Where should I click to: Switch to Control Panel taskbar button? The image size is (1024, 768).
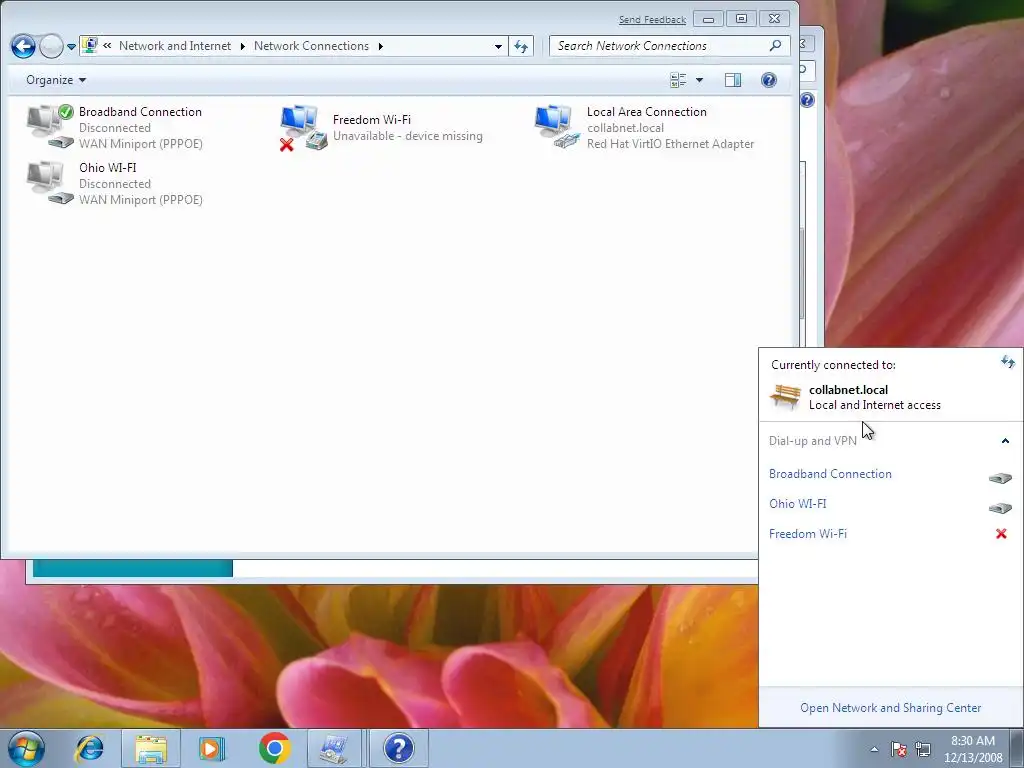[336, 748]
